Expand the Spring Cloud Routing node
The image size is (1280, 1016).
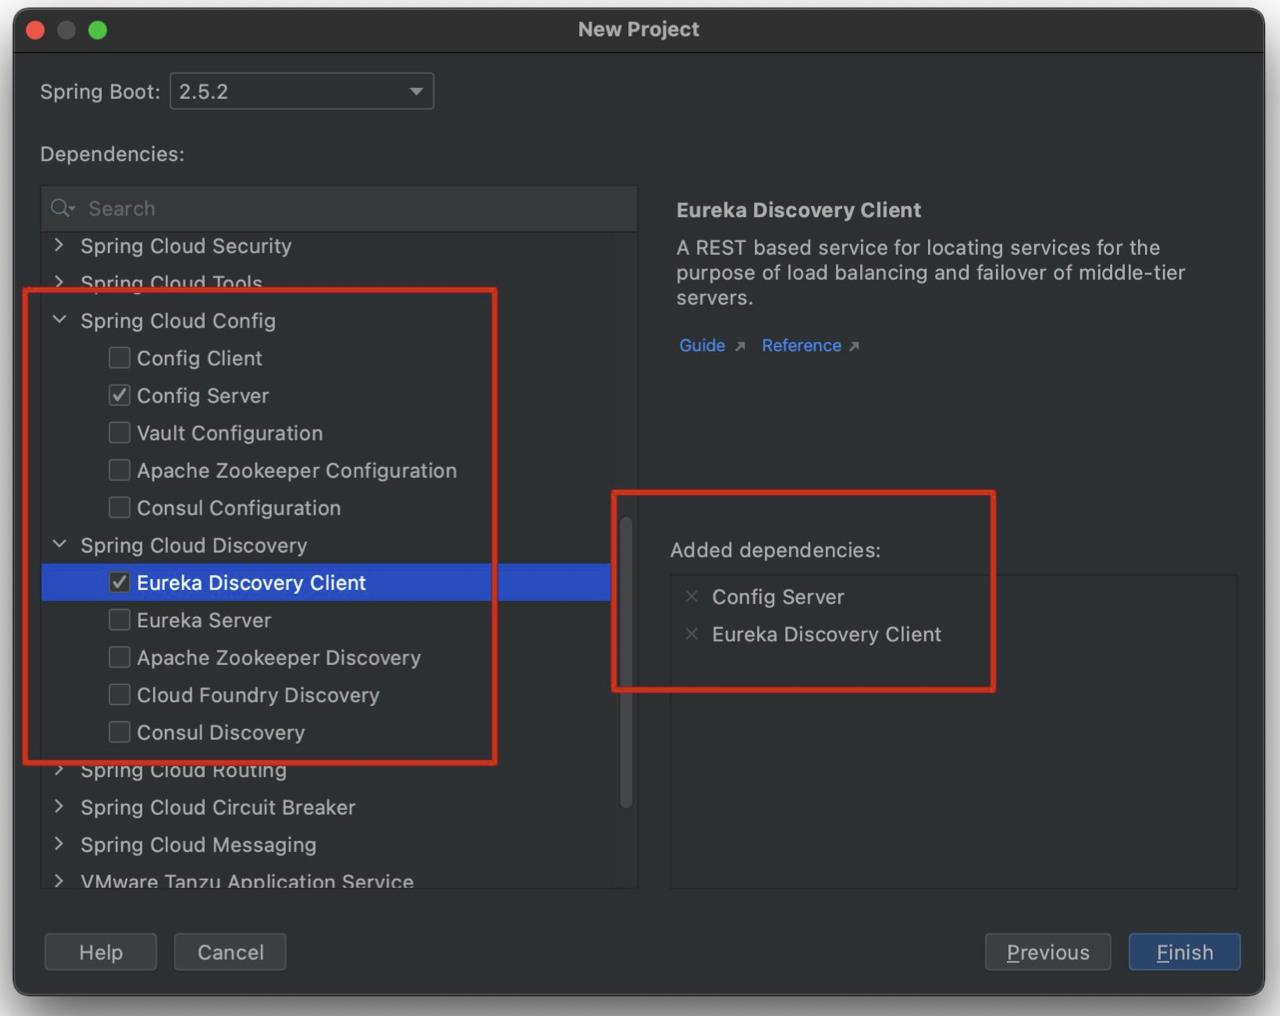click(59, 770)
